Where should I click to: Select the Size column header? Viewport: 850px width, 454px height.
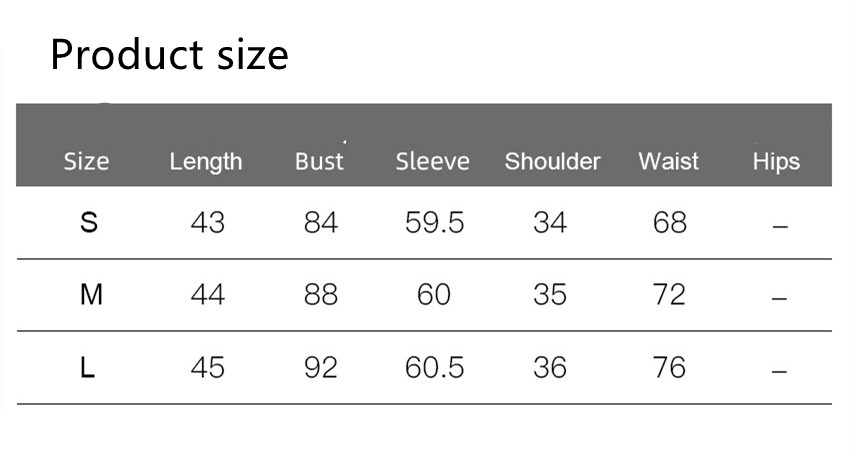click(86, 162)
